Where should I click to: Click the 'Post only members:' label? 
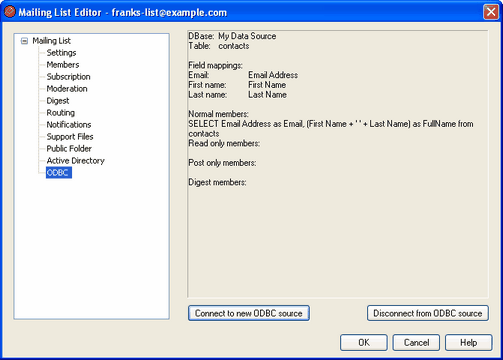(222, 163)
